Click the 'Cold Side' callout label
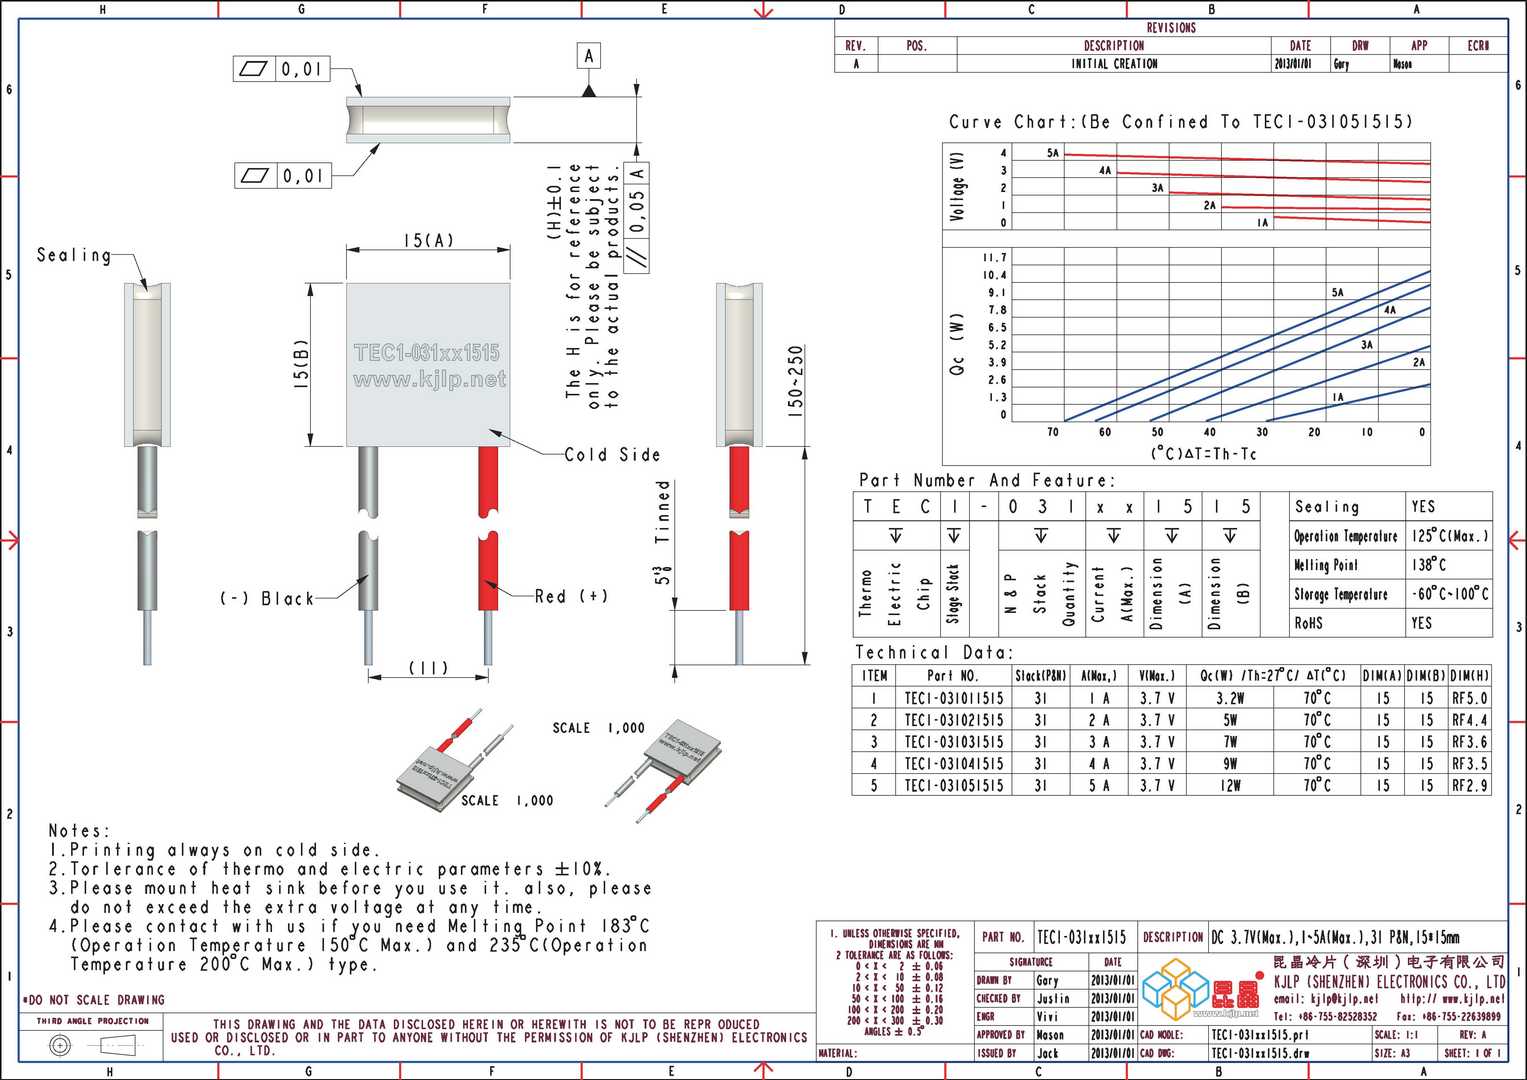 pyautogui.click(x=612, y=455)
